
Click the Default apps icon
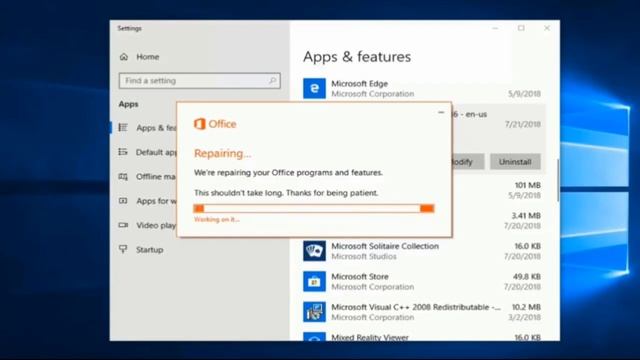(x=123, y=152)
